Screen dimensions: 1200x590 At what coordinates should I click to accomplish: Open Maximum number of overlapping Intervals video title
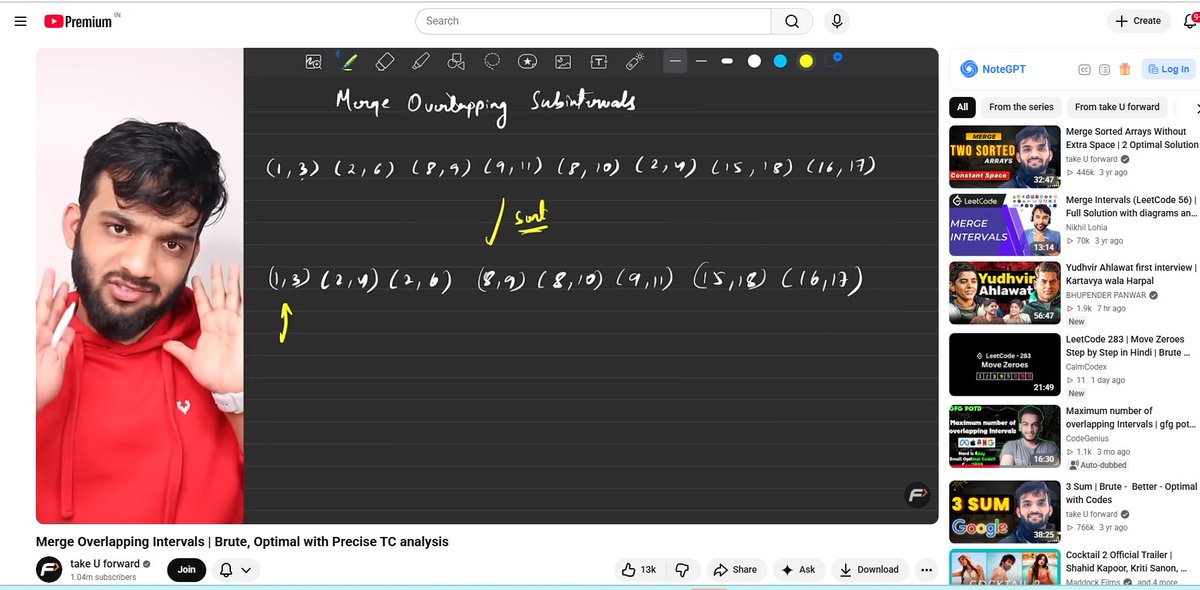pyautogui.click(x=1130, y=417)
